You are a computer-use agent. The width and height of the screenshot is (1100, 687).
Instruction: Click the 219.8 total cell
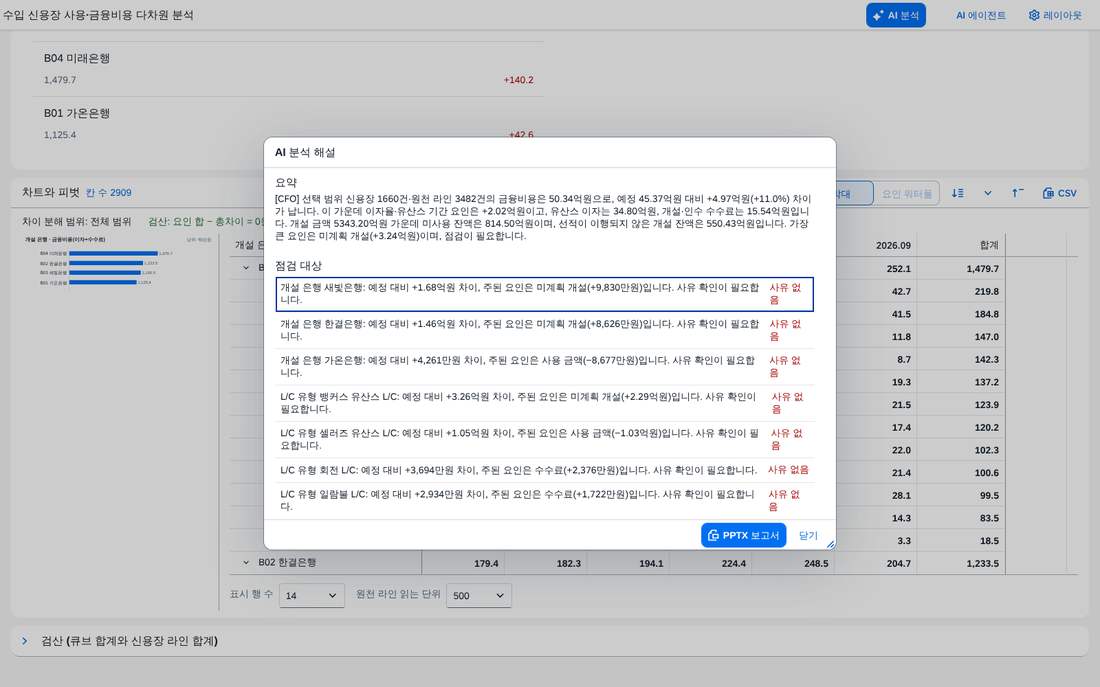tap(986, 291)
